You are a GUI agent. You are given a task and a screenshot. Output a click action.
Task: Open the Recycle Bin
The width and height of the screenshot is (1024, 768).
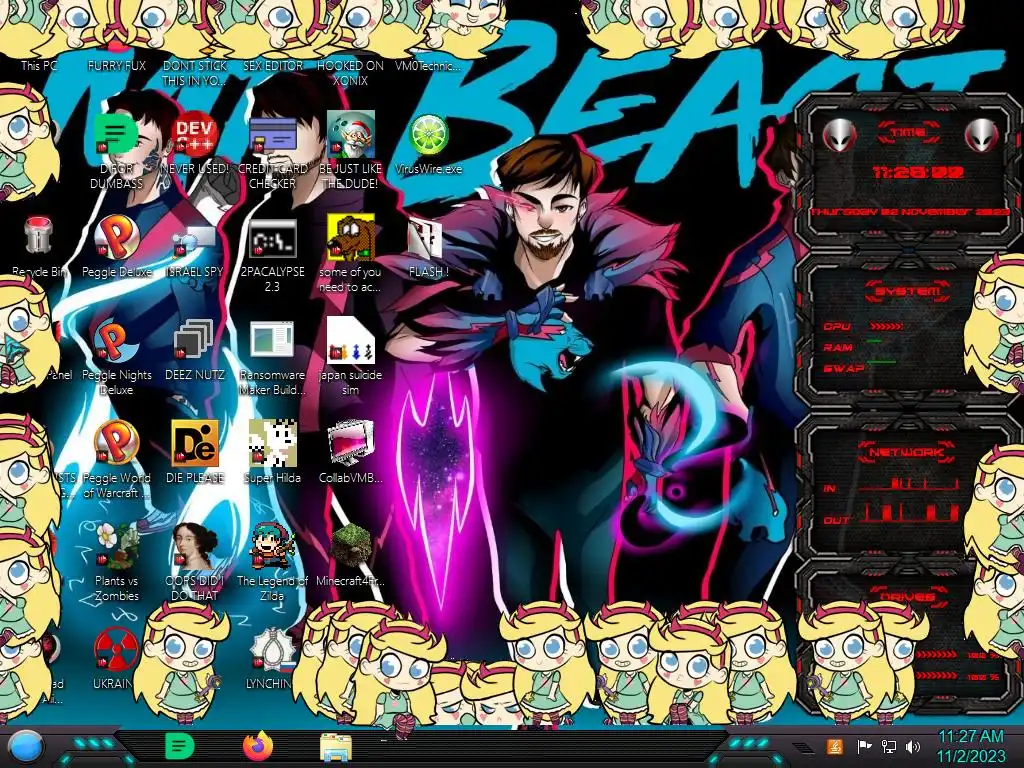pos(39,235)
